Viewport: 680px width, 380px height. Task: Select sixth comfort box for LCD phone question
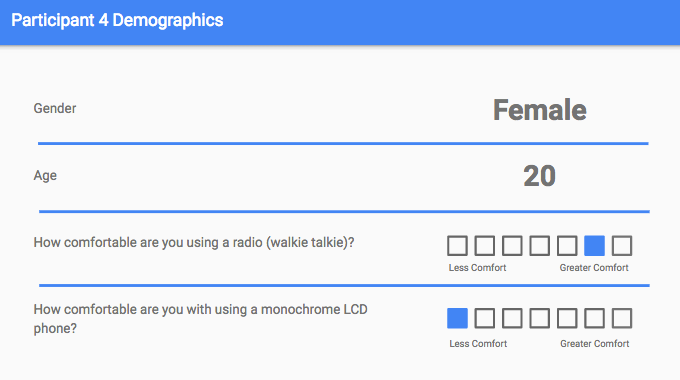point(594,318)
